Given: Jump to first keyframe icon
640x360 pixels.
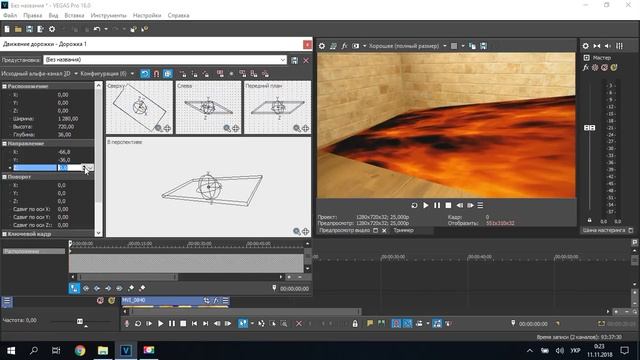Looking at the screenshot, I should point(86,288).
